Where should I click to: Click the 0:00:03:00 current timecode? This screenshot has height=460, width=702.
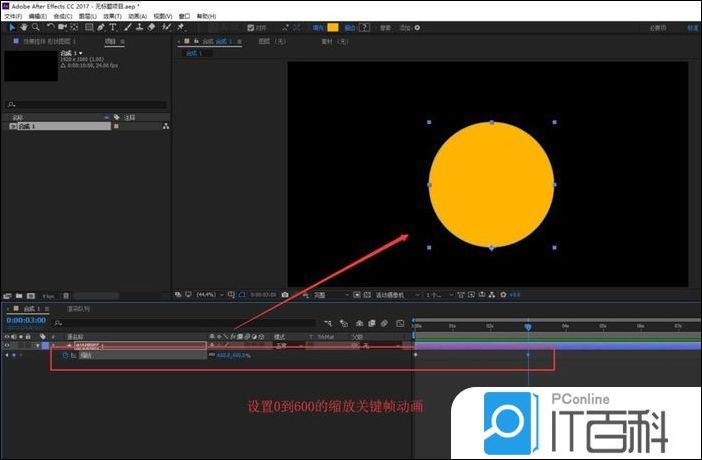[24, 321]
